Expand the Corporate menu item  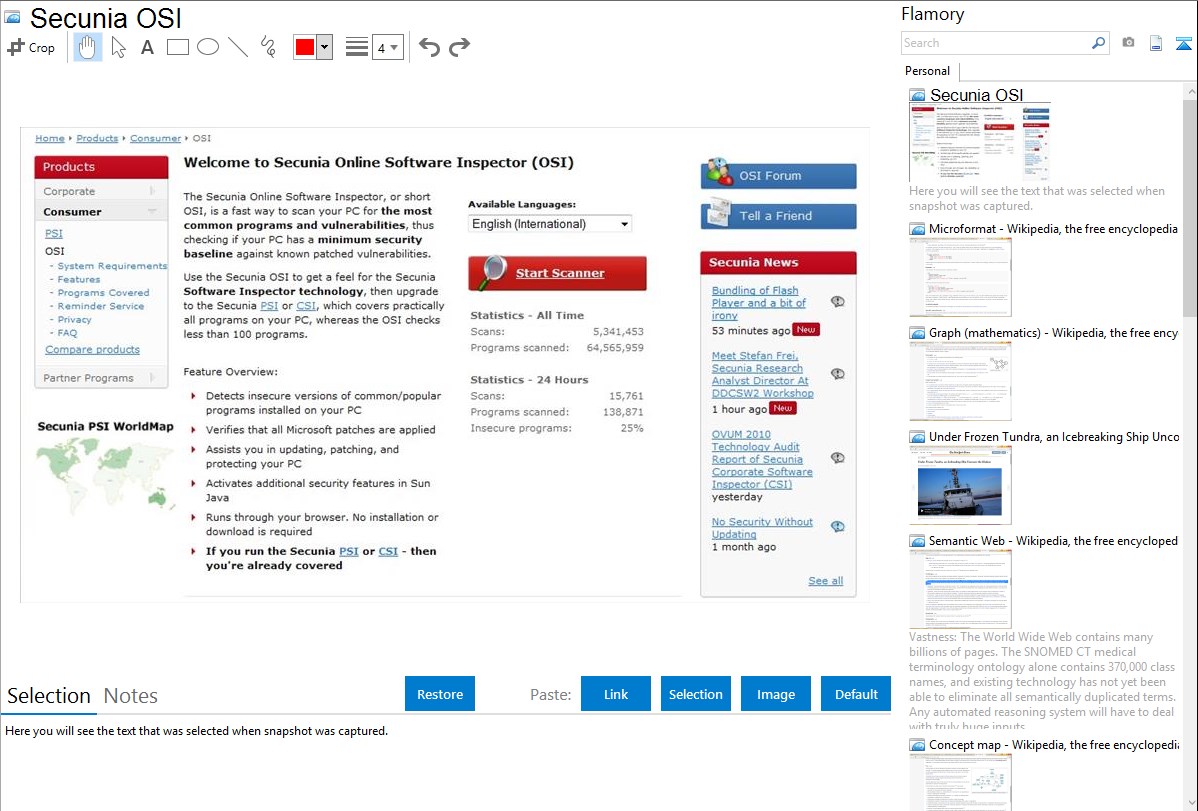pyautogui.click(x=101, y=191)
